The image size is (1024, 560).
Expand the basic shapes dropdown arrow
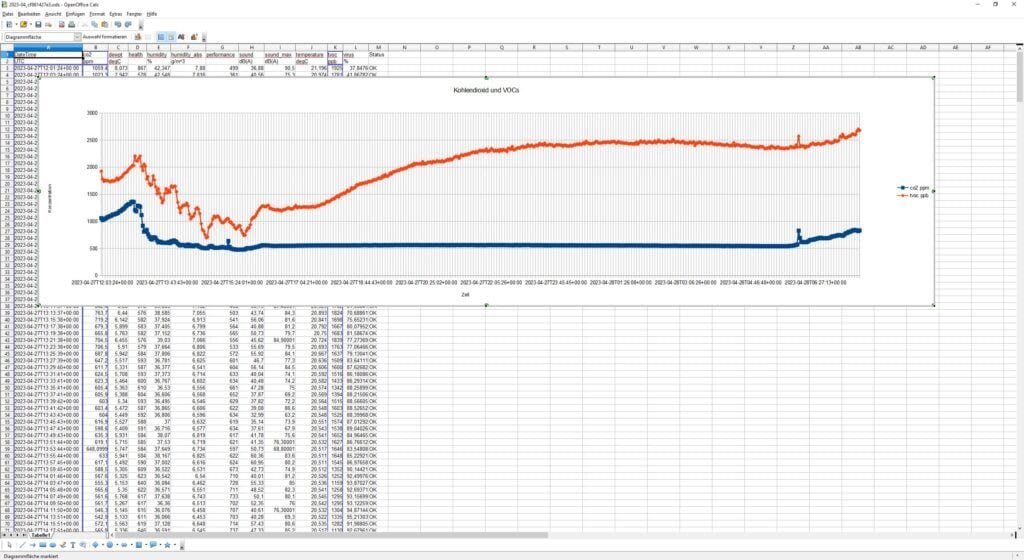(103, 545)
